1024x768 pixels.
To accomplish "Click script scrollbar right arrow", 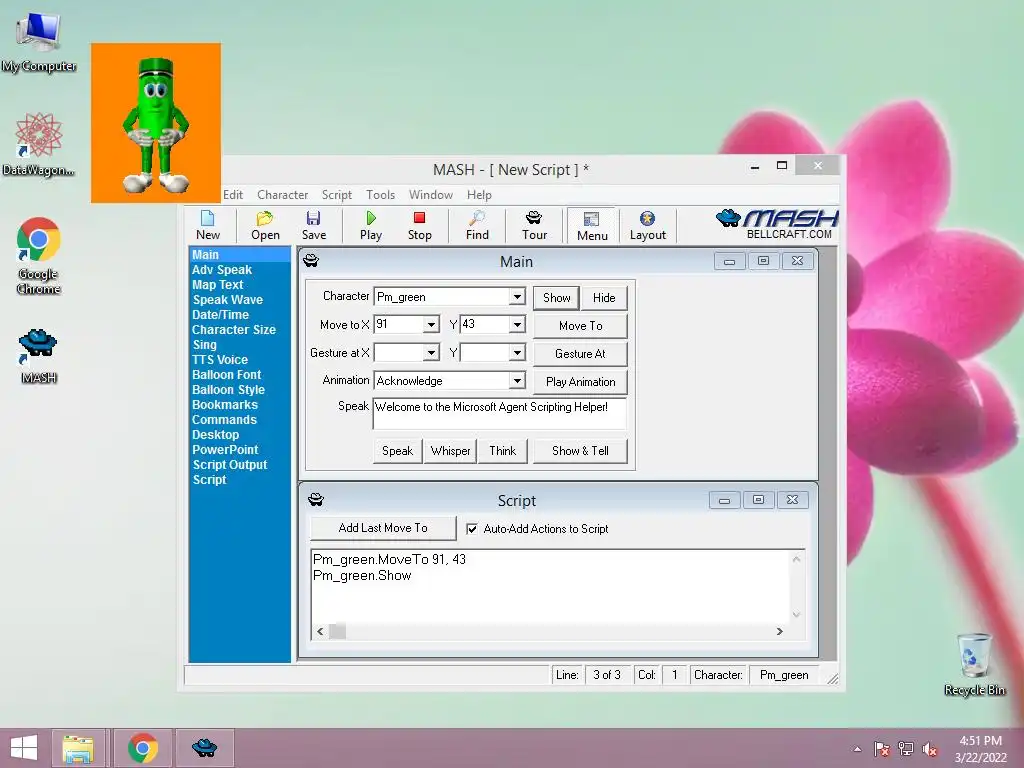I will point(779,631).
